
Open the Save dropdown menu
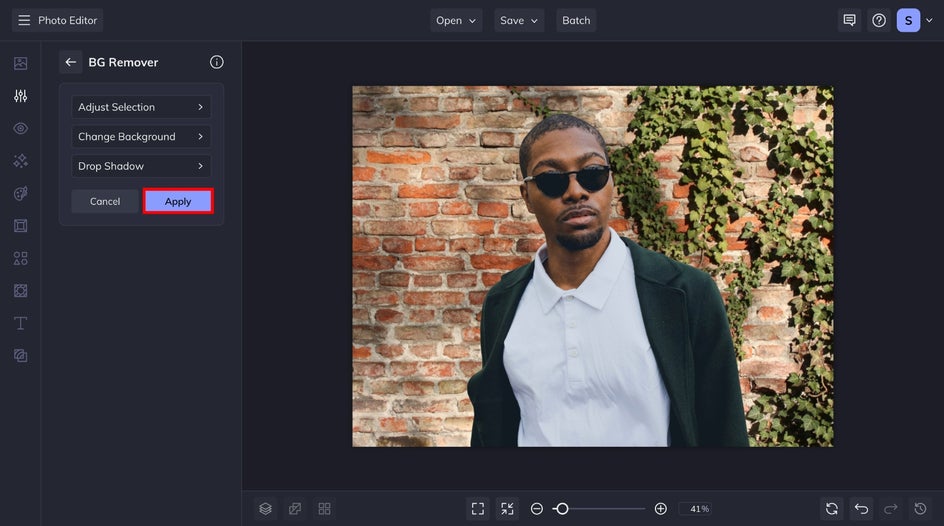[519, 20]
